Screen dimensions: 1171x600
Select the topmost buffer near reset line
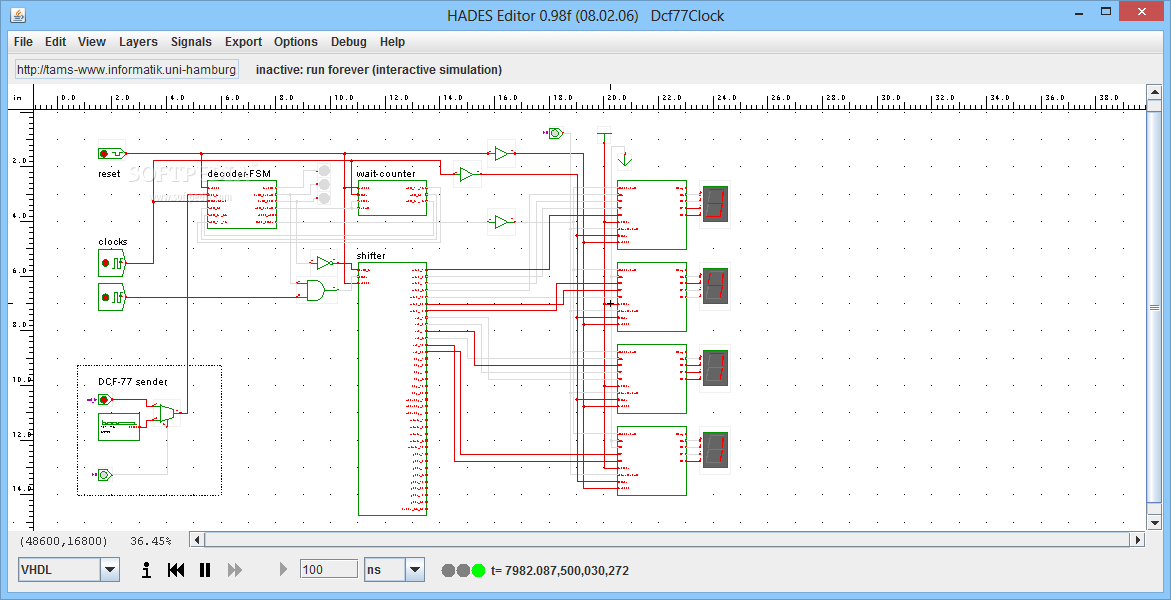[x=502, y=154]
